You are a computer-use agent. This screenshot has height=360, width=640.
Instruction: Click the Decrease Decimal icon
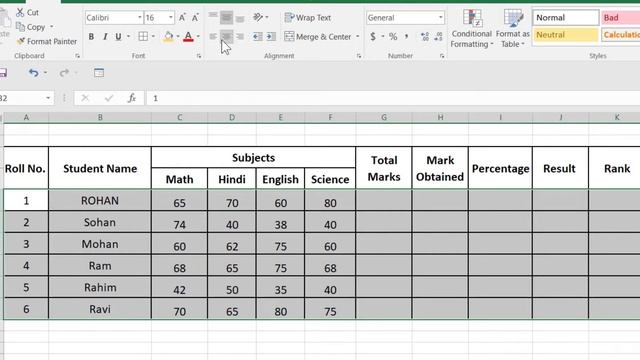click(438, 37)
